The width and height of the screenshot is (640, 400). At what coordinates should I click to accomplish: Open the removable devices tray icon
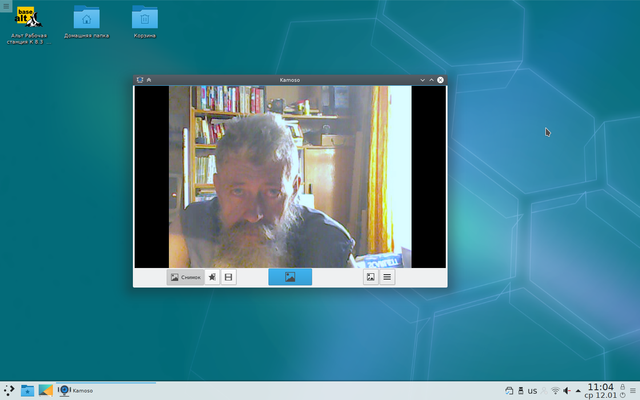pos(520,391)
